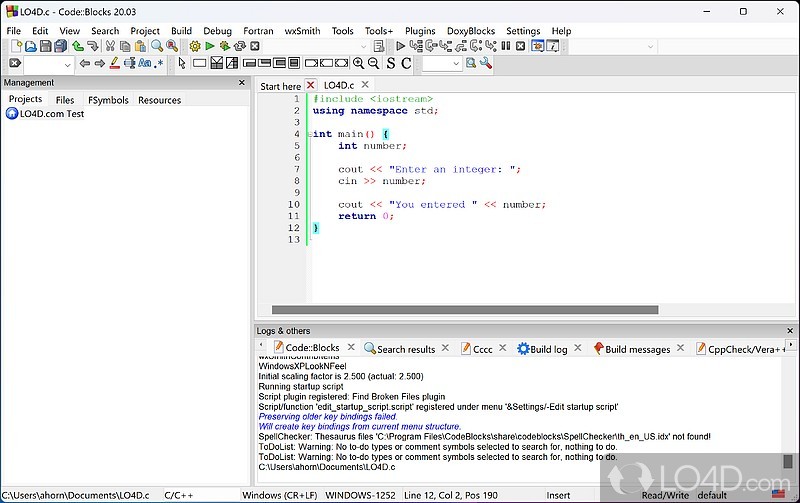The image size is (800, 503).
Task: Copy selection with toolbar icon
Action: coord(124,46)
